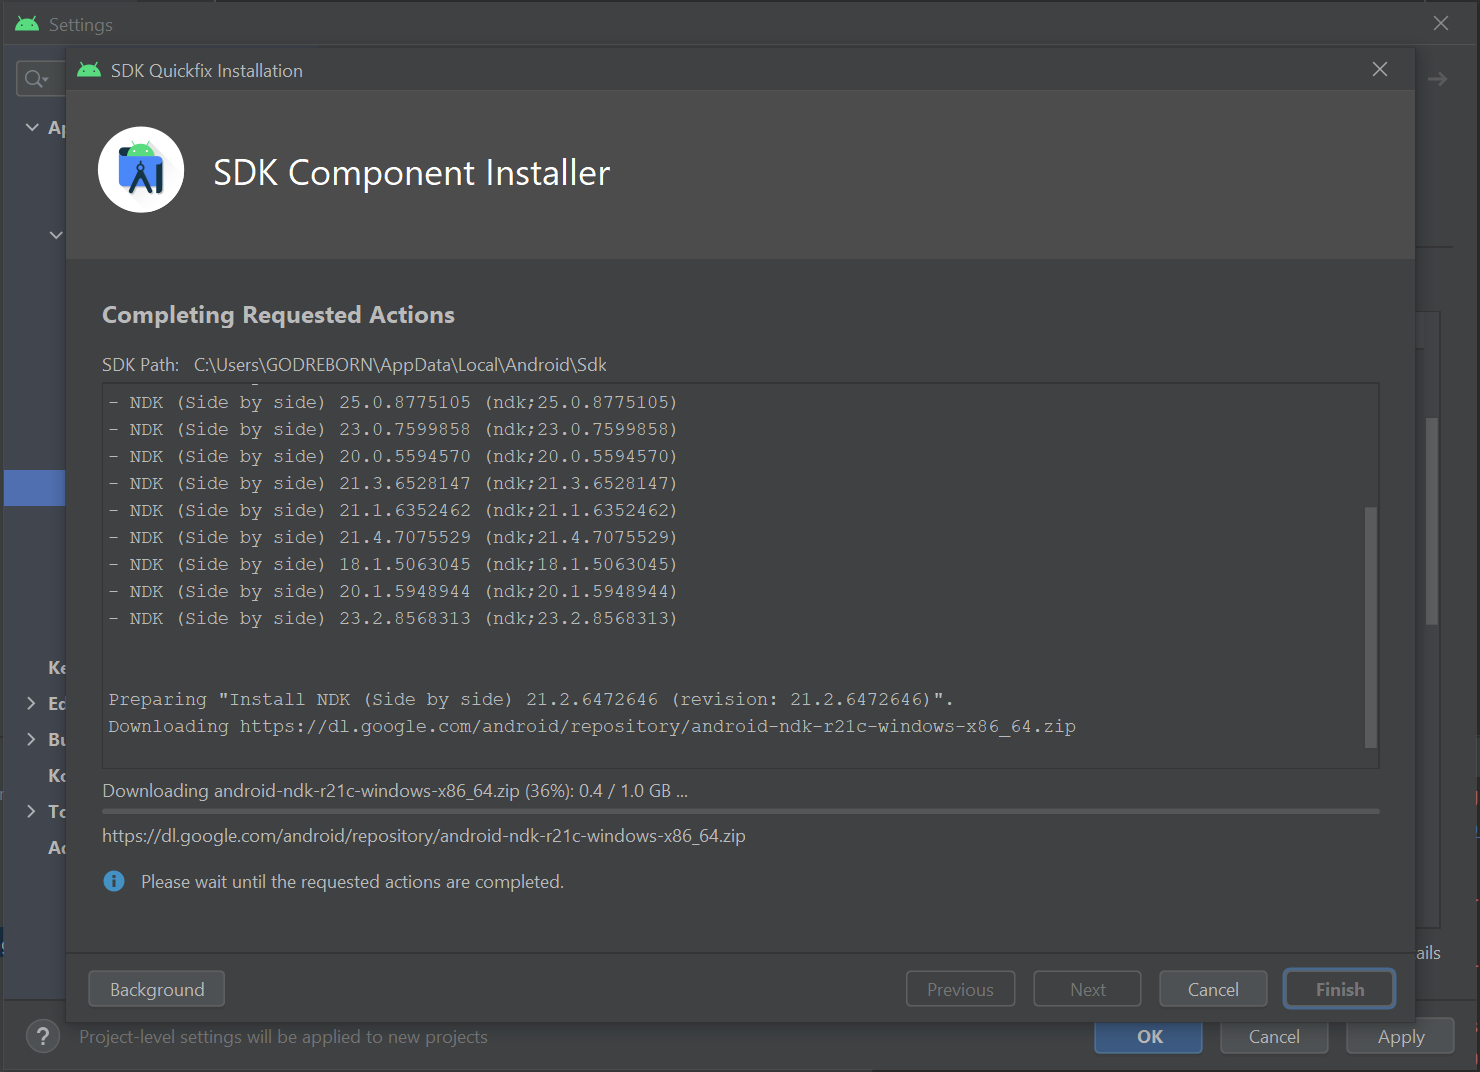Image resolution: width=1480 pixels, height=1072 pixels.
Task: Click the Android icon in Settings title bar
Action: coord(27,24)
